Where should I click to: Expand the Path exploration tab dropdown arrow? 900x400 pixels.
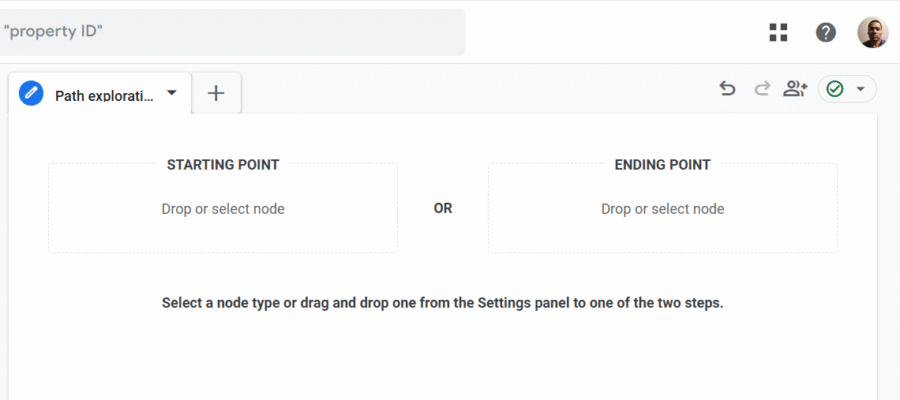point(171,93)
